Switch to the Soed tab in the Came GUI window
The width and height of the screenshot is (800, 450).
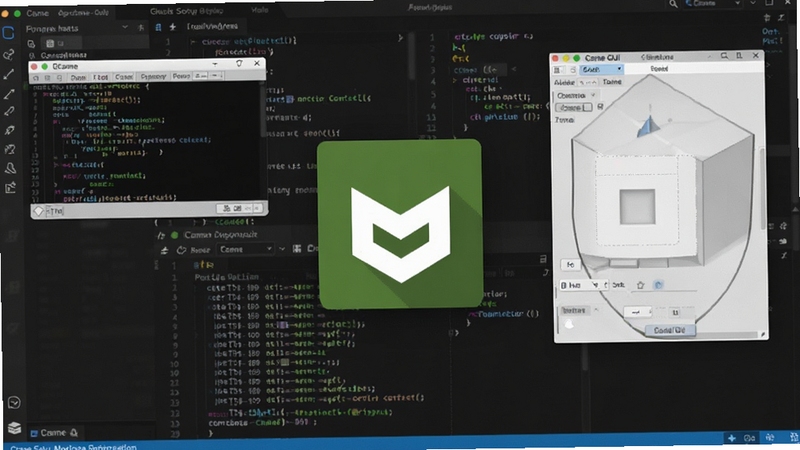[x=659, y=68]
